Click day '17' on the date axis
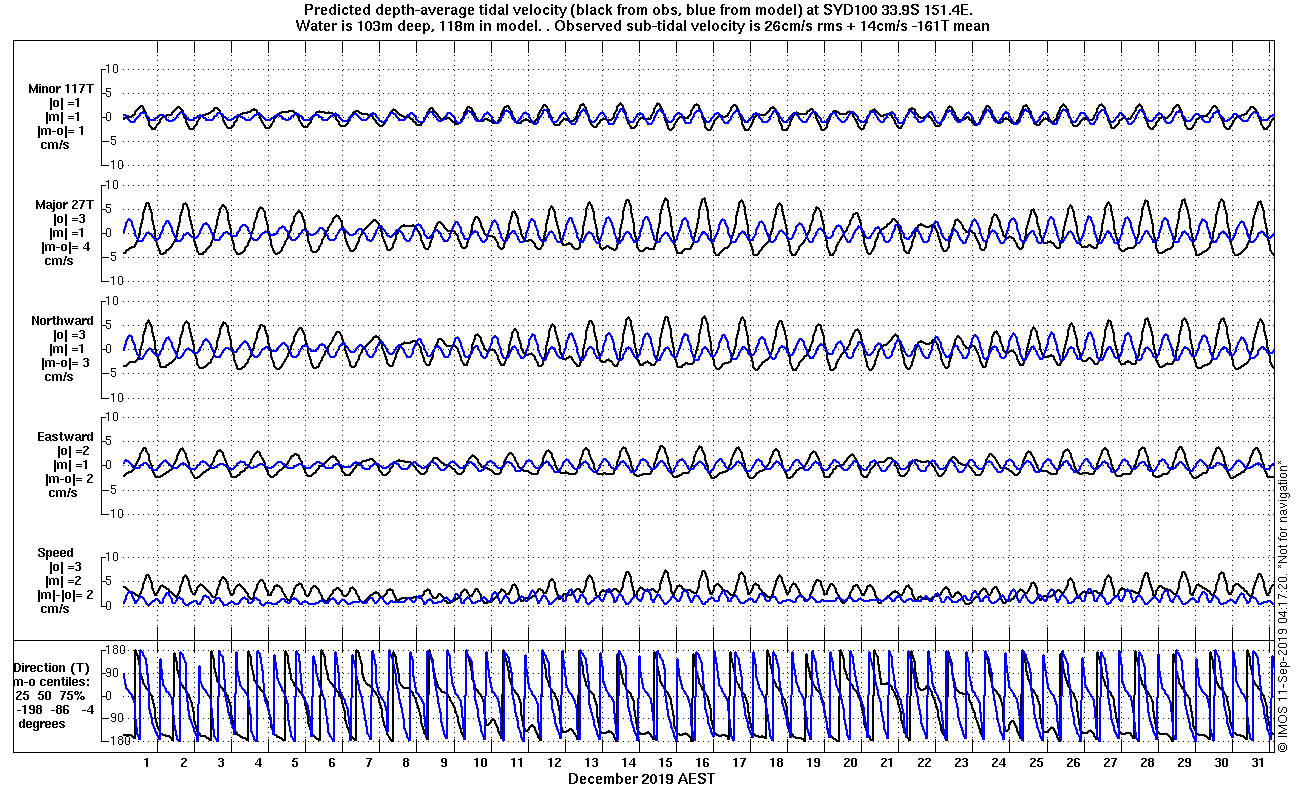1300x800 pixels. pos(739,763)
